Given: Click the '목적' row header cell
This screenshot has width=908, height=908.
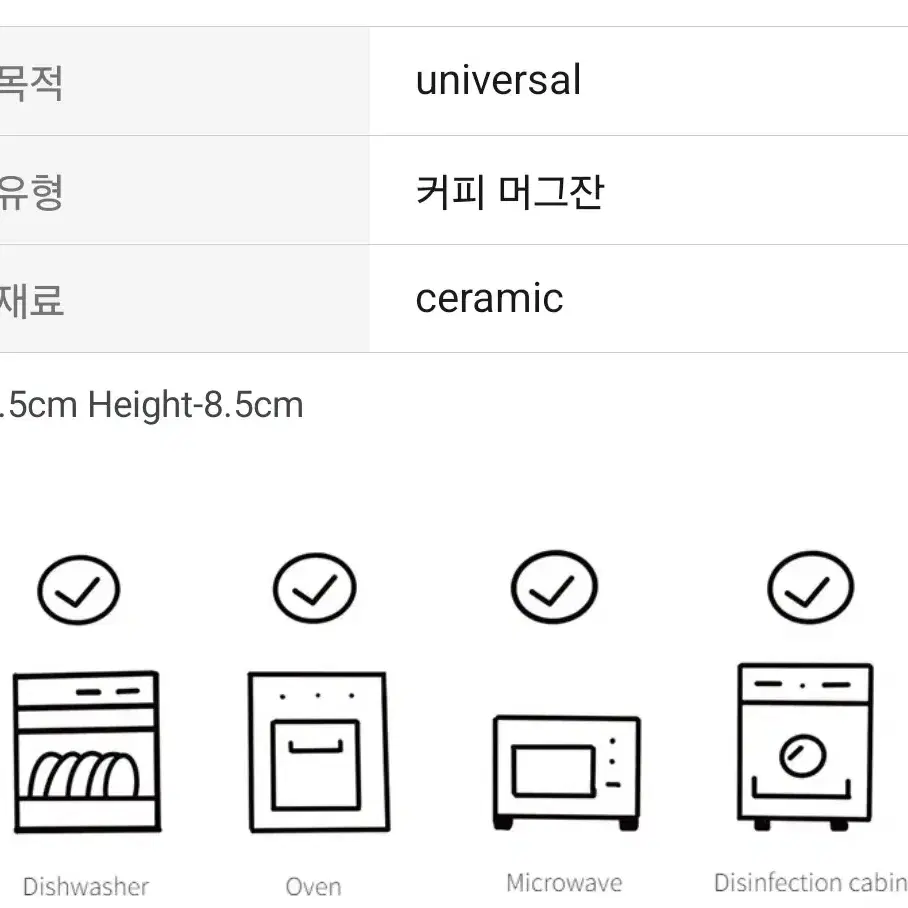Looking at the screenshot, I should (x=185, y=81).
